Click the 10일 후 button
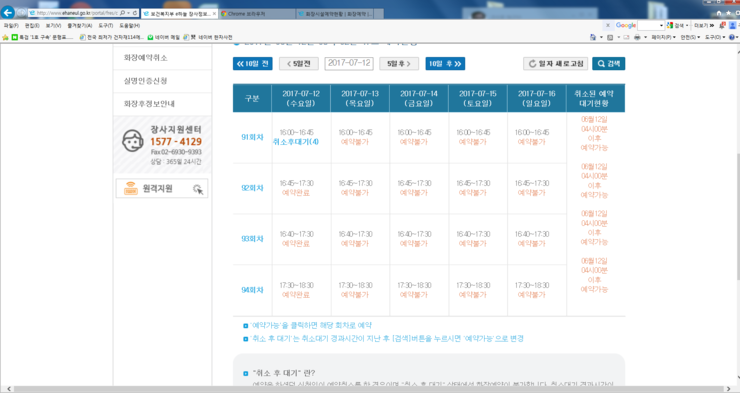 coord(445,64)
